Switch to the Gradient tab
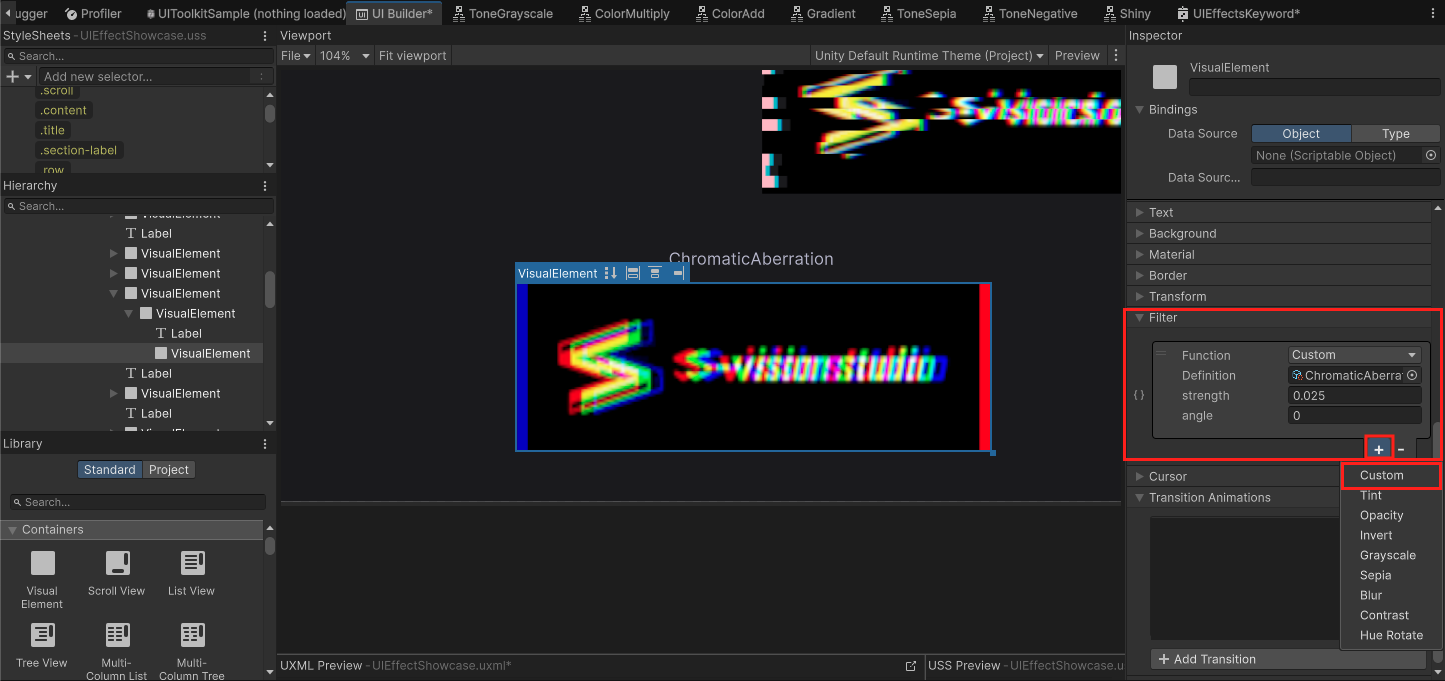The height and width of the screenshot is (681, 1445). tap(823, 13)
